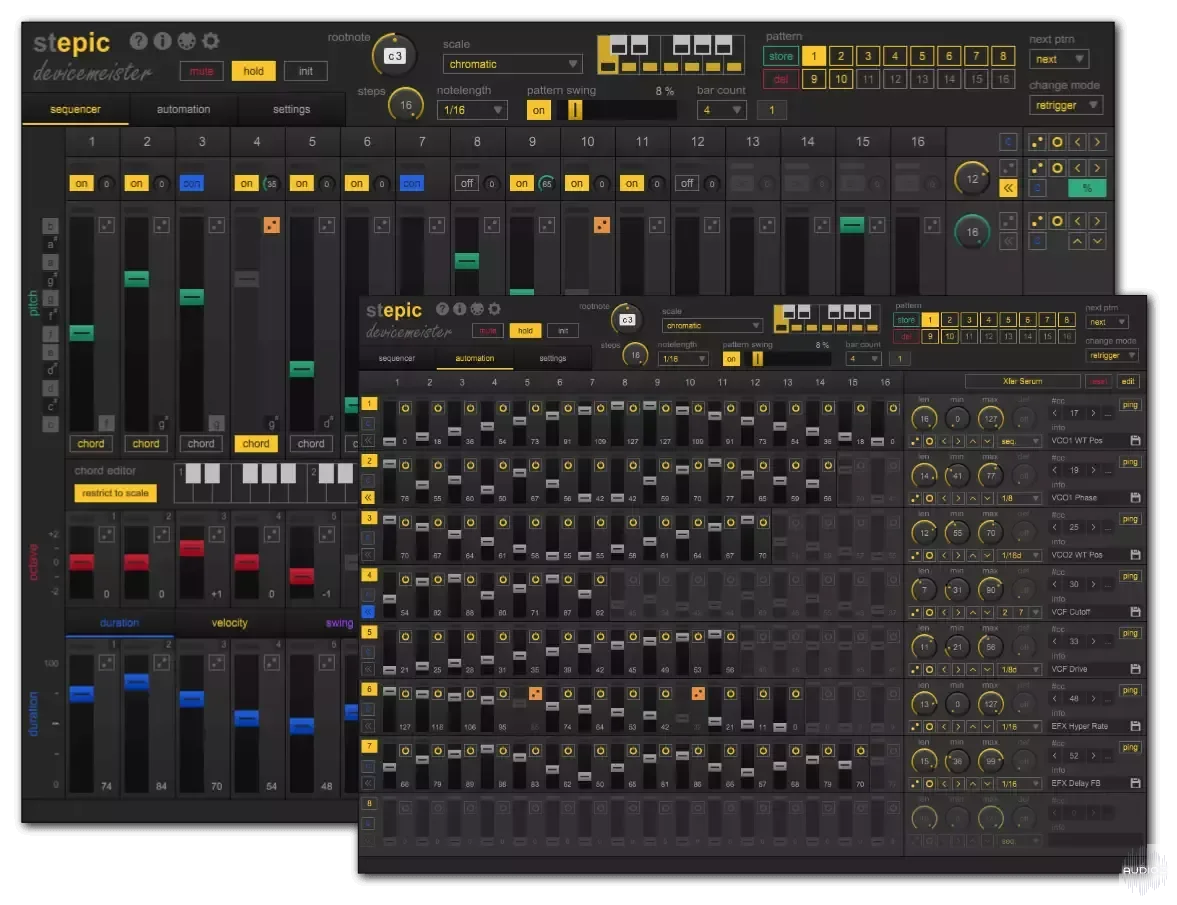Screen dimensions: 1177x905
Task: Click the red del pattern button in sequencer window
Action: click(x=781, y=80)
